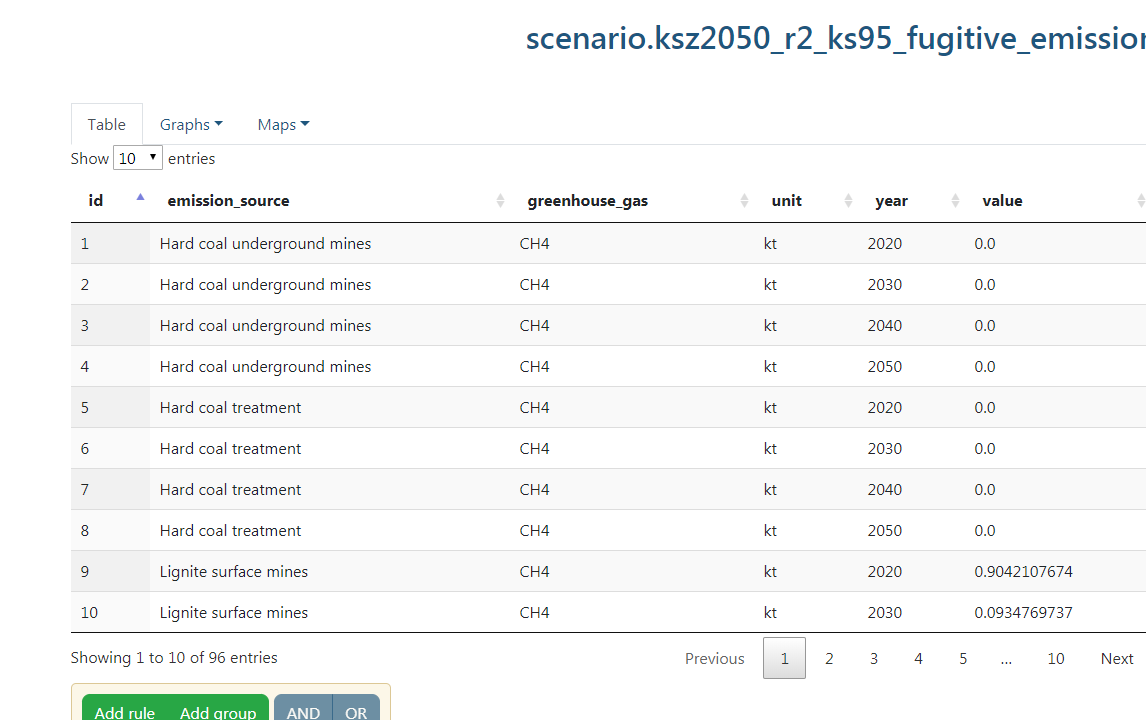Click 'Showing 1 to 10 of 96 entries'
The width and height of the screenshot is (1146, 720).
174,657
